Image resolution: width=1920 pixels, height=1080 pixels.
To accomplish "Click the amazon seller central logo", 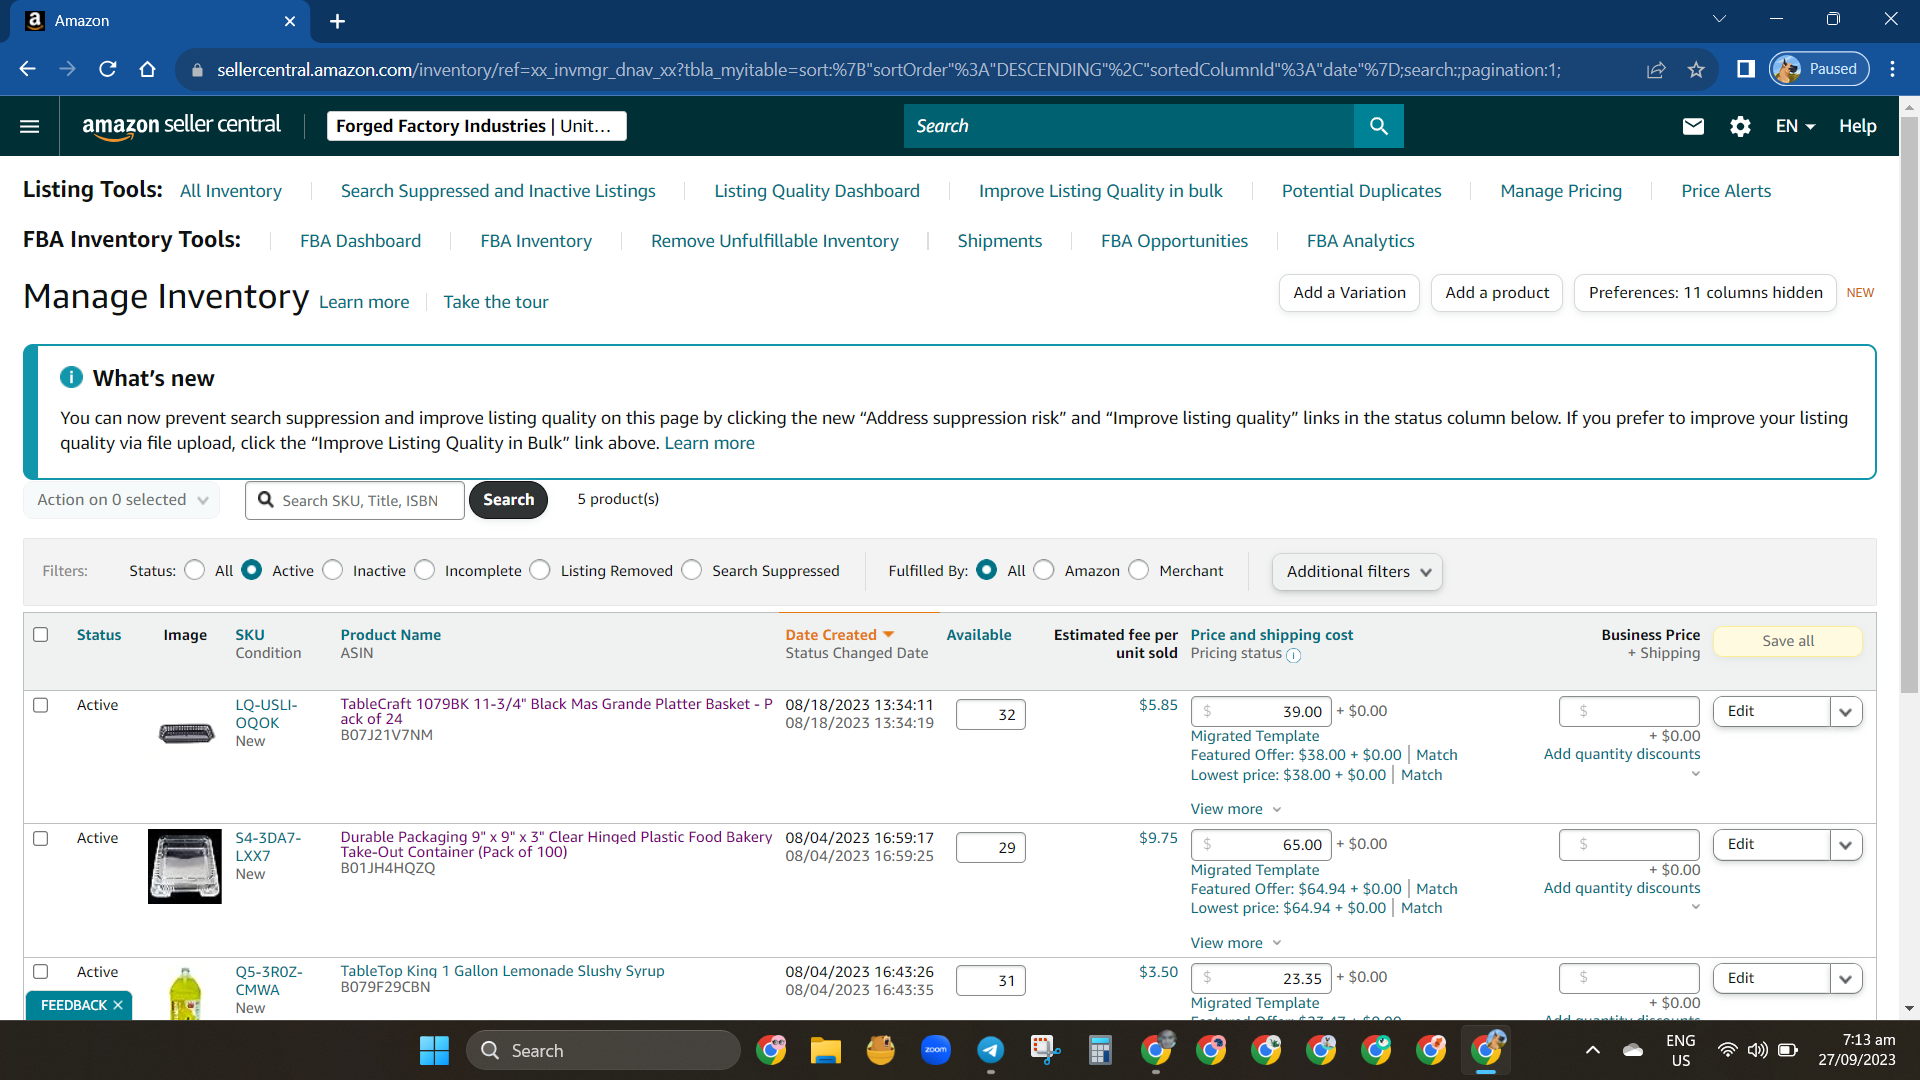I will [x=181, y=126].
